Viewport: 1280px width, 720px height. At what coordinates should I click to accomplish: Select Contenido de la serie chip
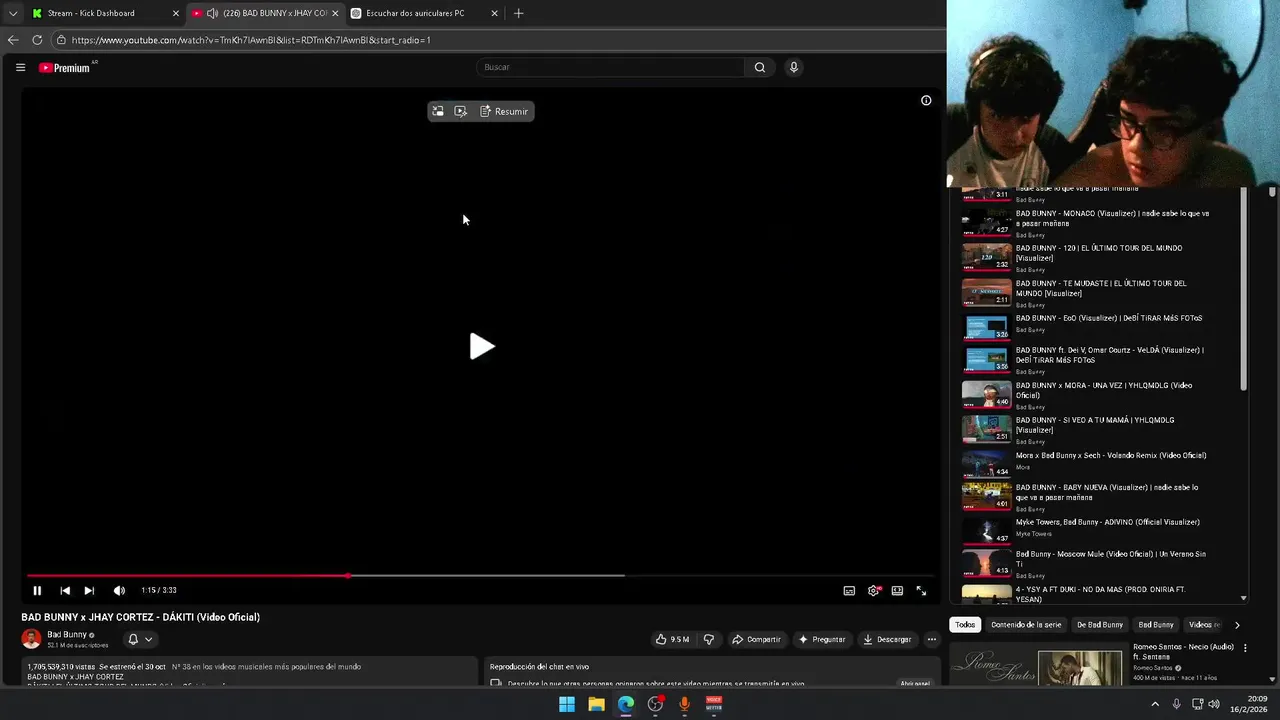click(x=1026, y=625)
